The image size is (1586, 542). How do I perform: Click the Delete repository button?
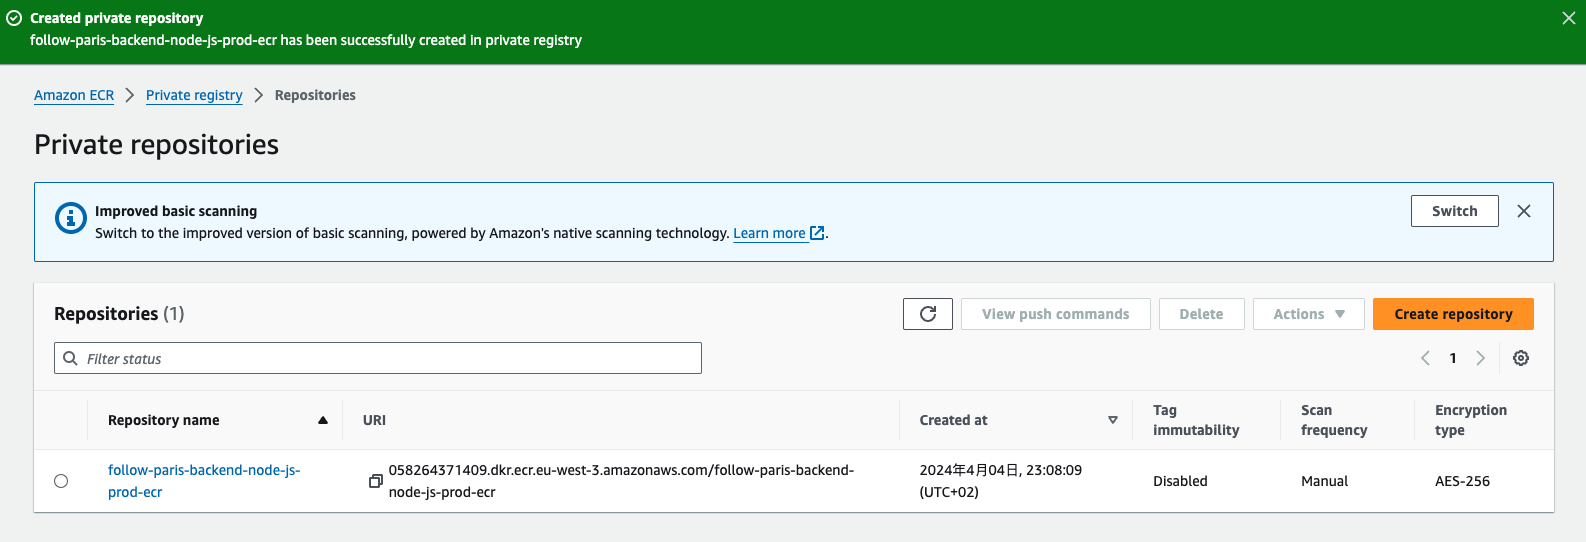pyautogui.click(x=1201, y=314)
